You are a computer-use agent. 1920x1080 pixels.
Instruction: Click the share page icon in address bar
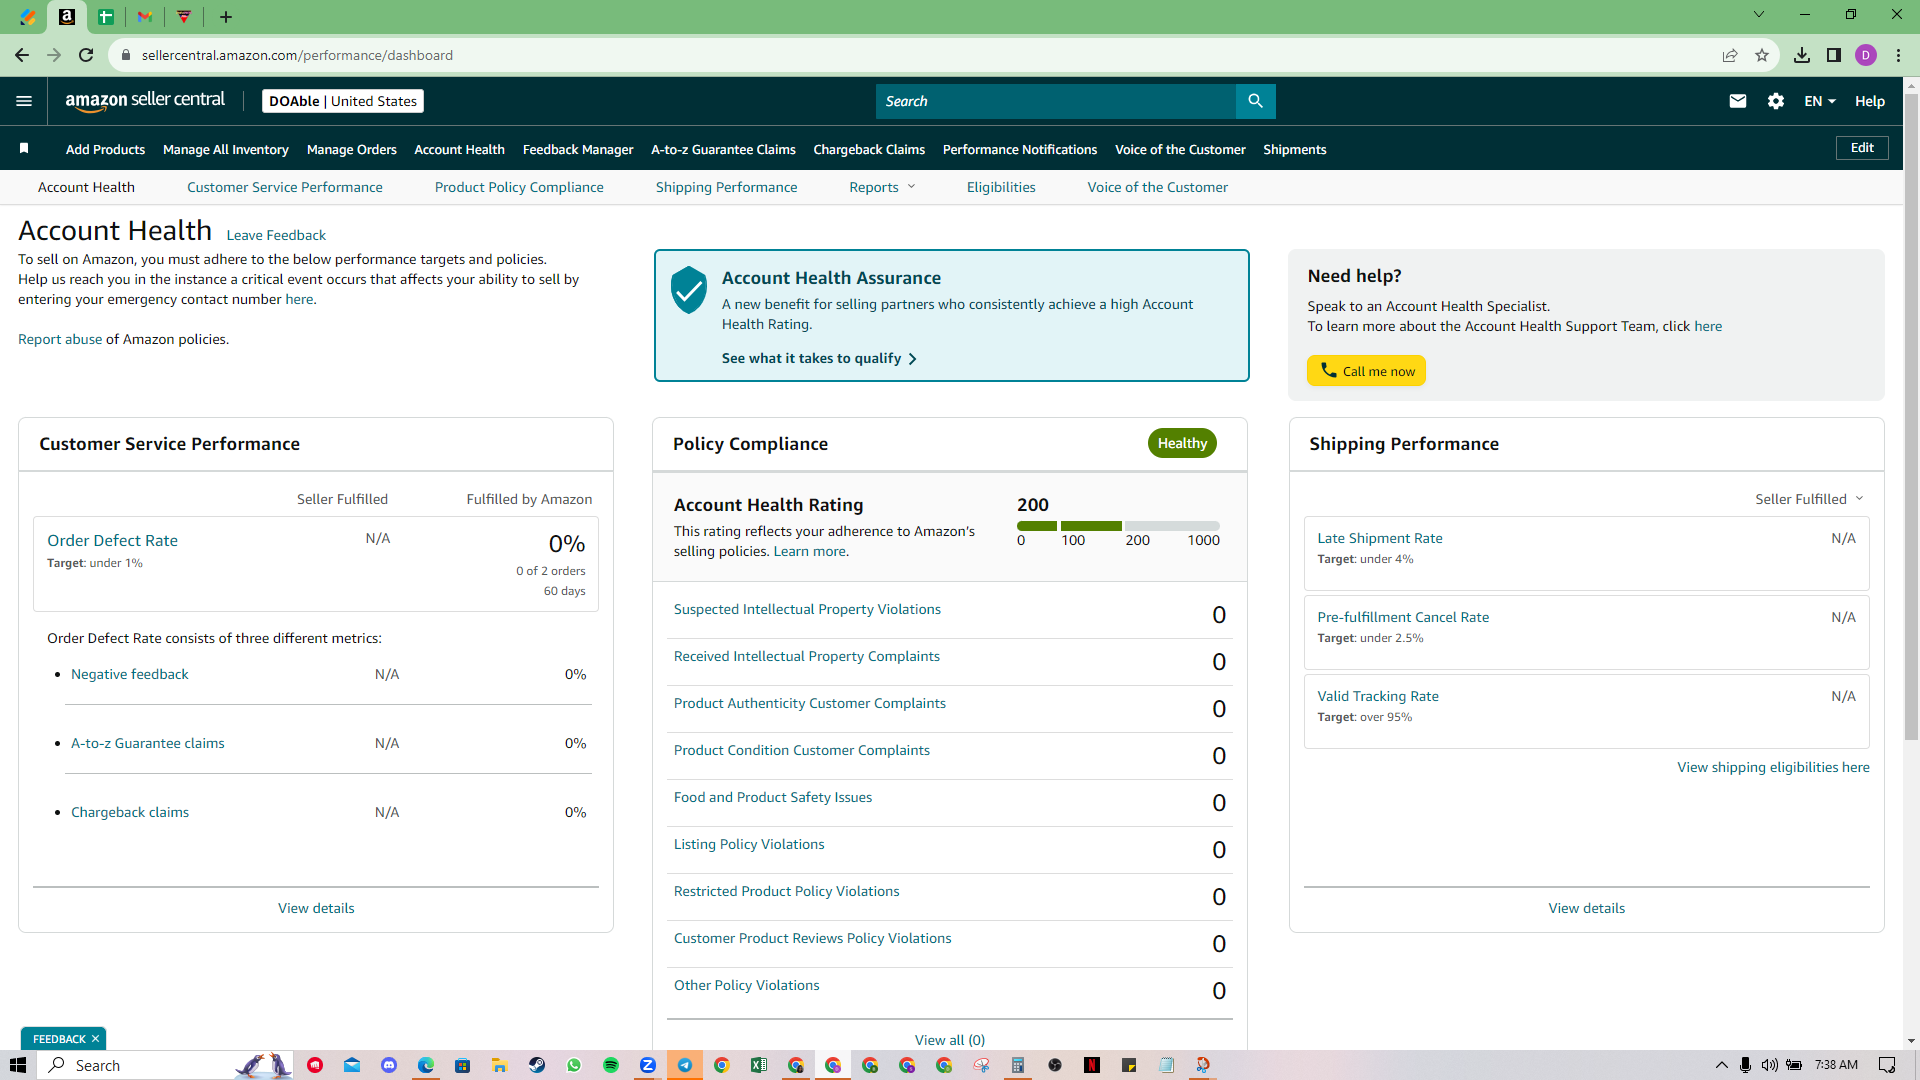(x=1730, y=55)
